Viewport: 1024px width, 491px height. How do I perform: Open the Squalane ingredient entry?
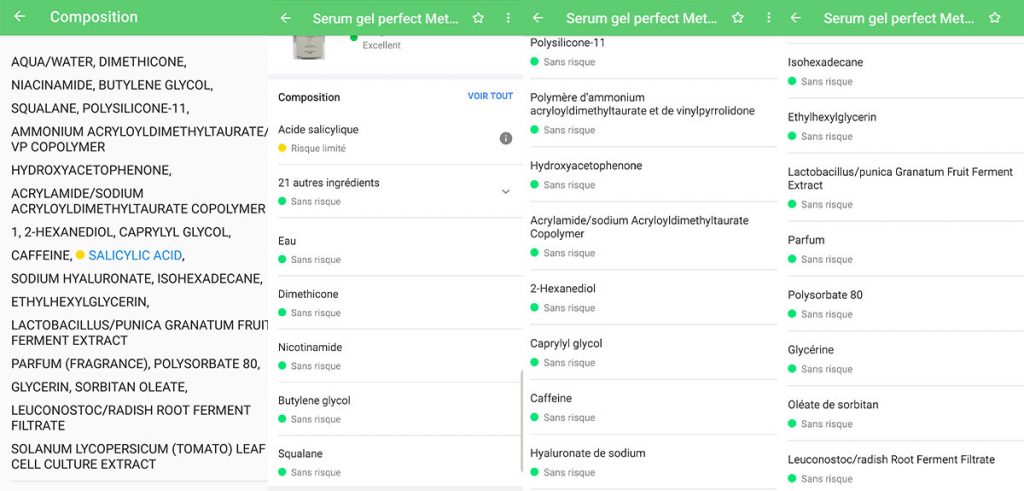(x=395, y=461)
